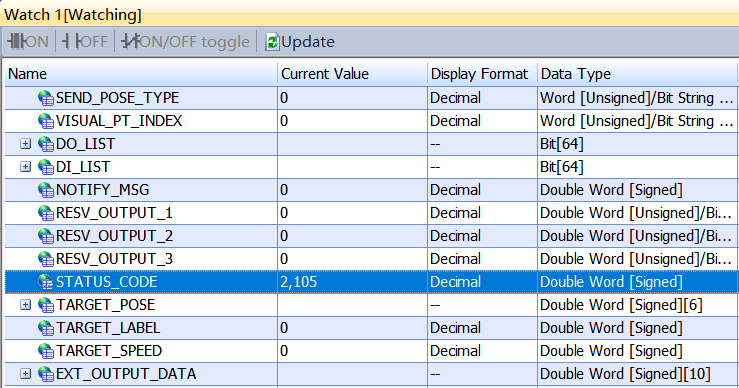Click the OFF contact toolbar button

(85, 41)
